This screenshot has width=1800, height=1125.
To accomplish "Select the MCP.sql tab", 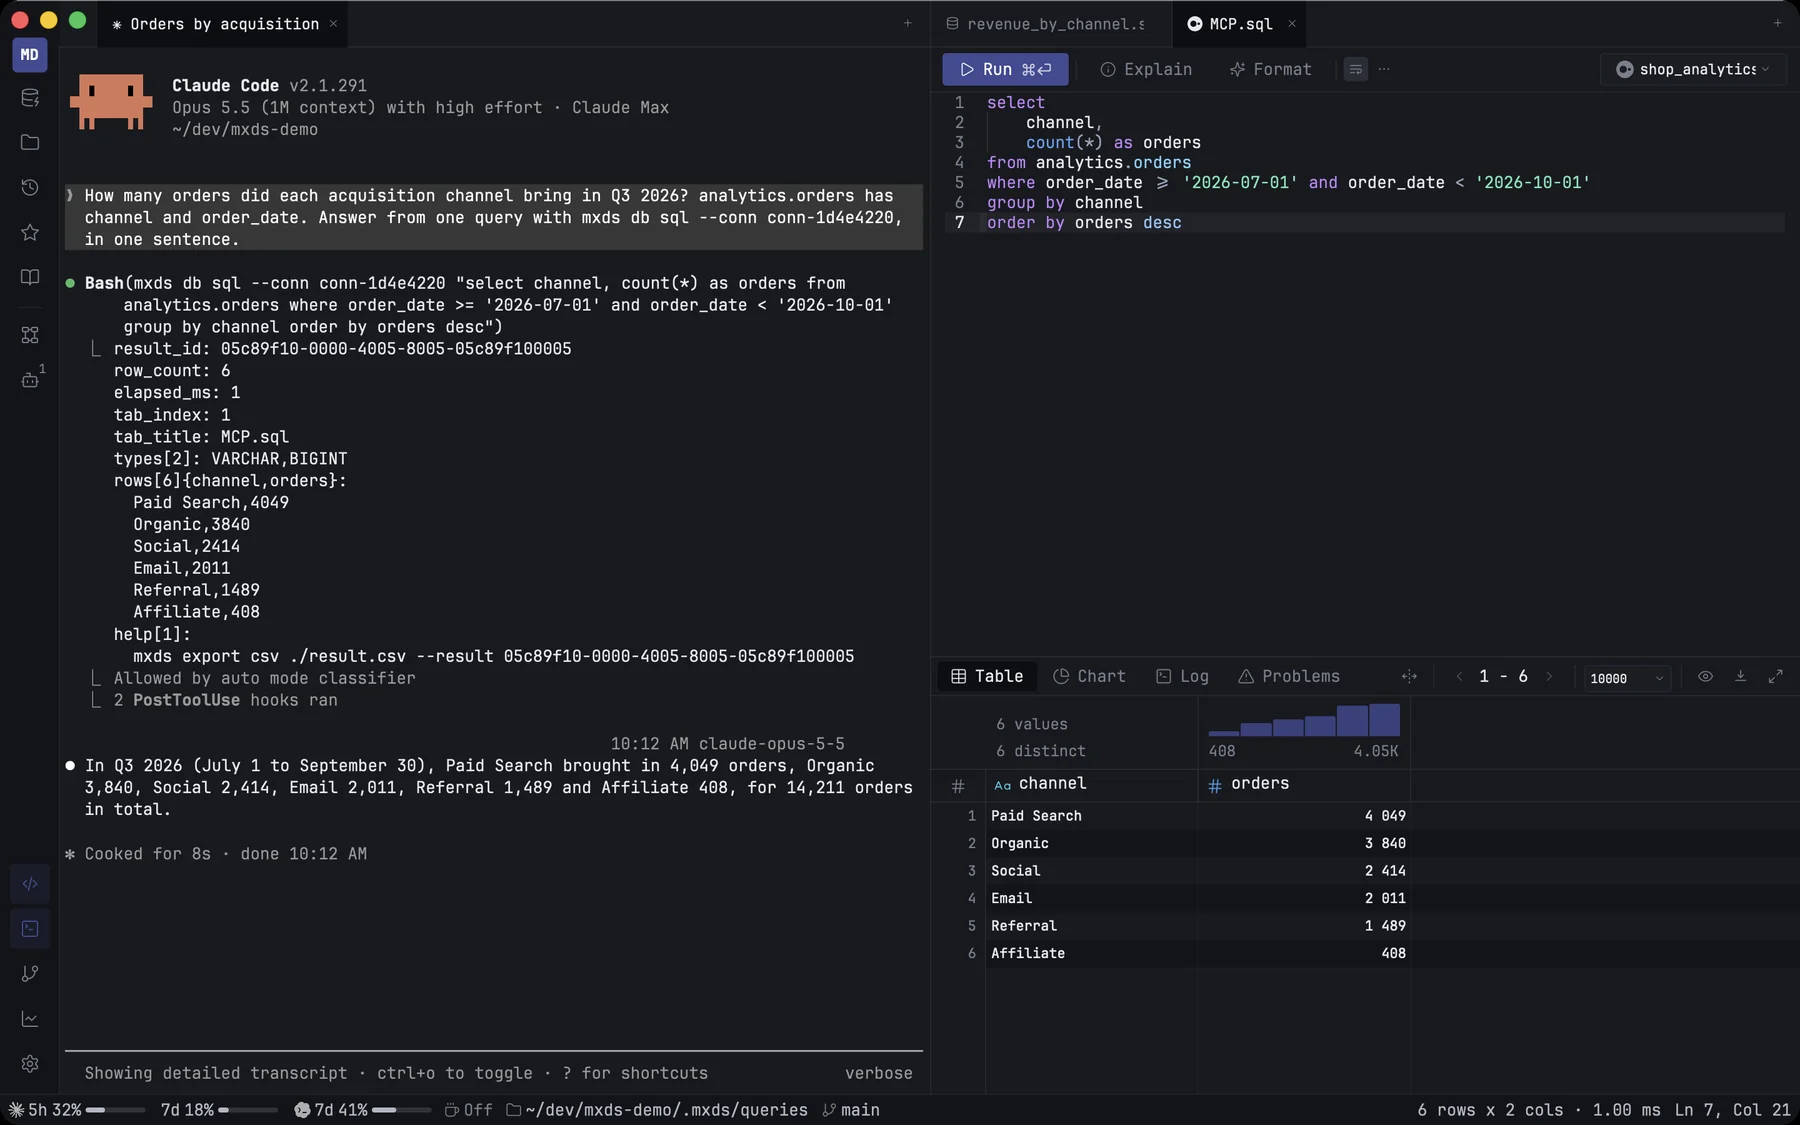I will point(1240,24).
